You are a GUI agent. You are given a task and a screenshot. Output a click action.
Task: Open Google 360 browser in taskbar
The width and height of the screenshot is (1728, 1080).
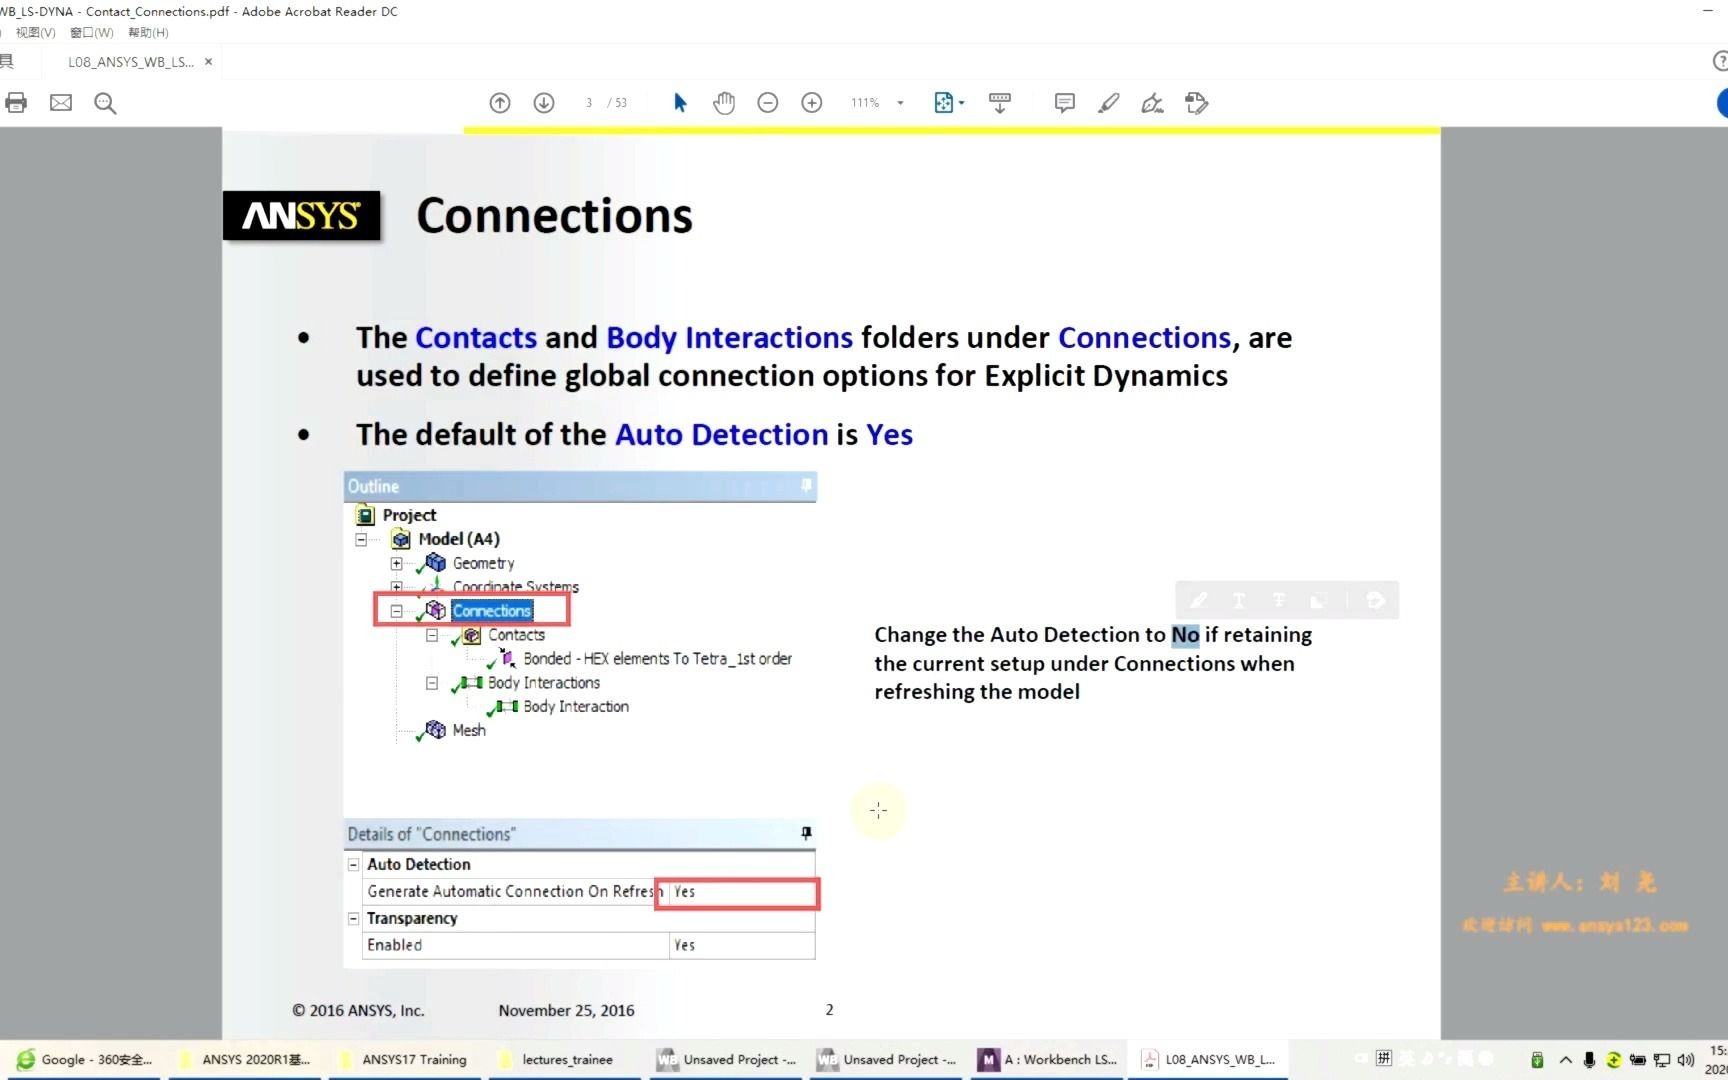[84, 1060]
